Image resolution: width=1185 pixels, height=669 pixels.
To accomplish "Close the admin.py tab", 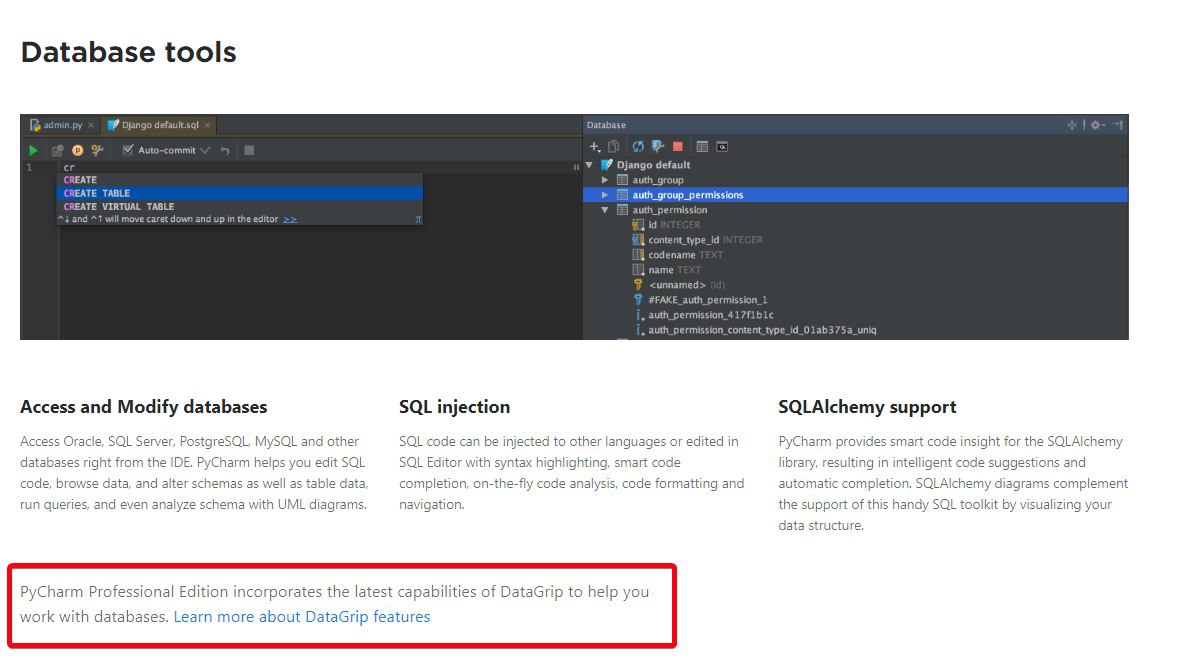I will pyautogui.click(x=91, y=125).
